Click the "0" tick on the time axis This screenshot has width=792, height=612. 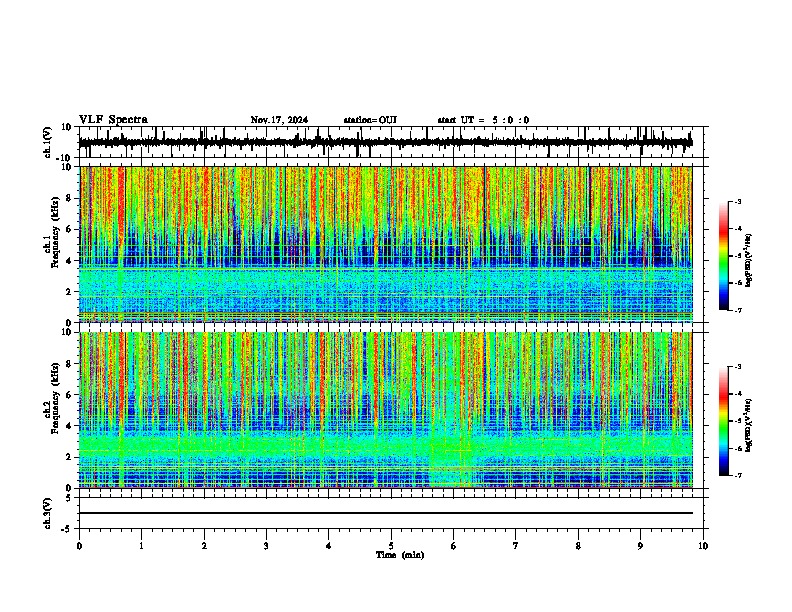tap(79, 546)
